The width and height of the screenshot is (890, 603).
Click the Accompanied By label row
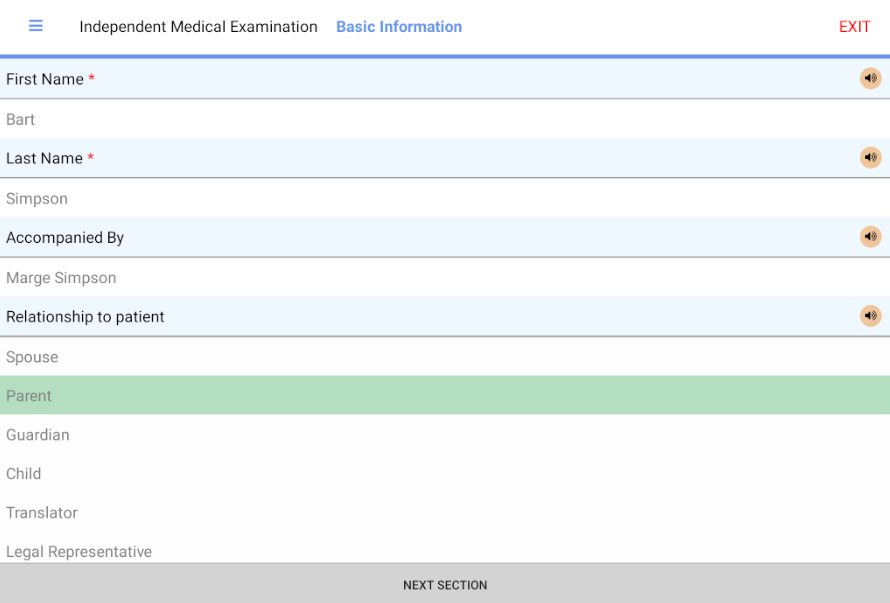coord(65,238)
